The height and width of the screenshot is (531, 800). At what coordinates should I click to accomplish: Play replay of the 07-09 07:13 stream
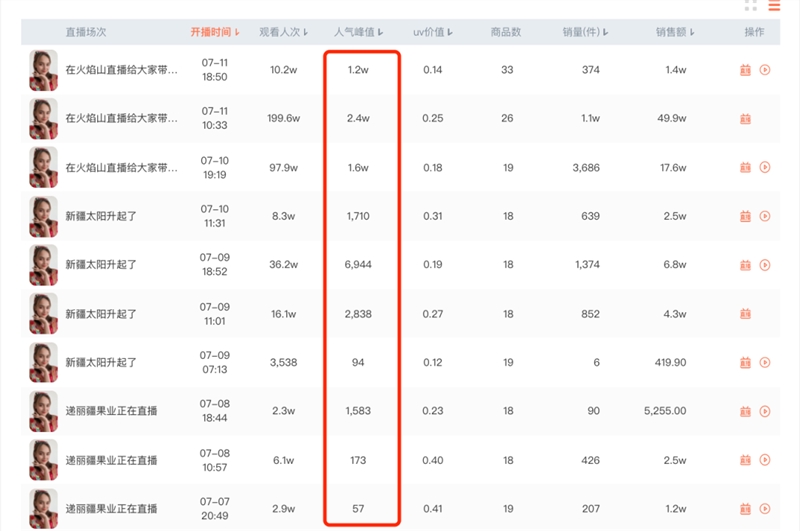pyautogui.click(x=765, y=362)
